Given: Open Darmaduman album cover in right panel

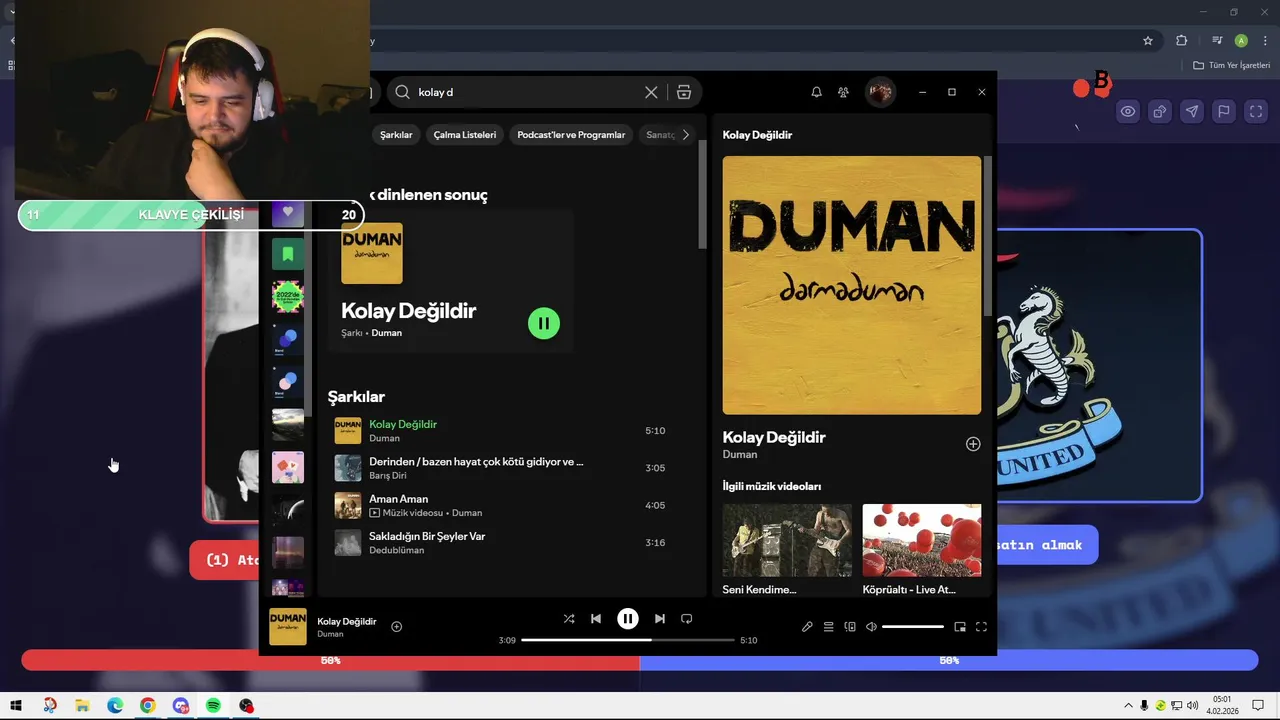Looking at the screenshot, I should pos(852,285).
